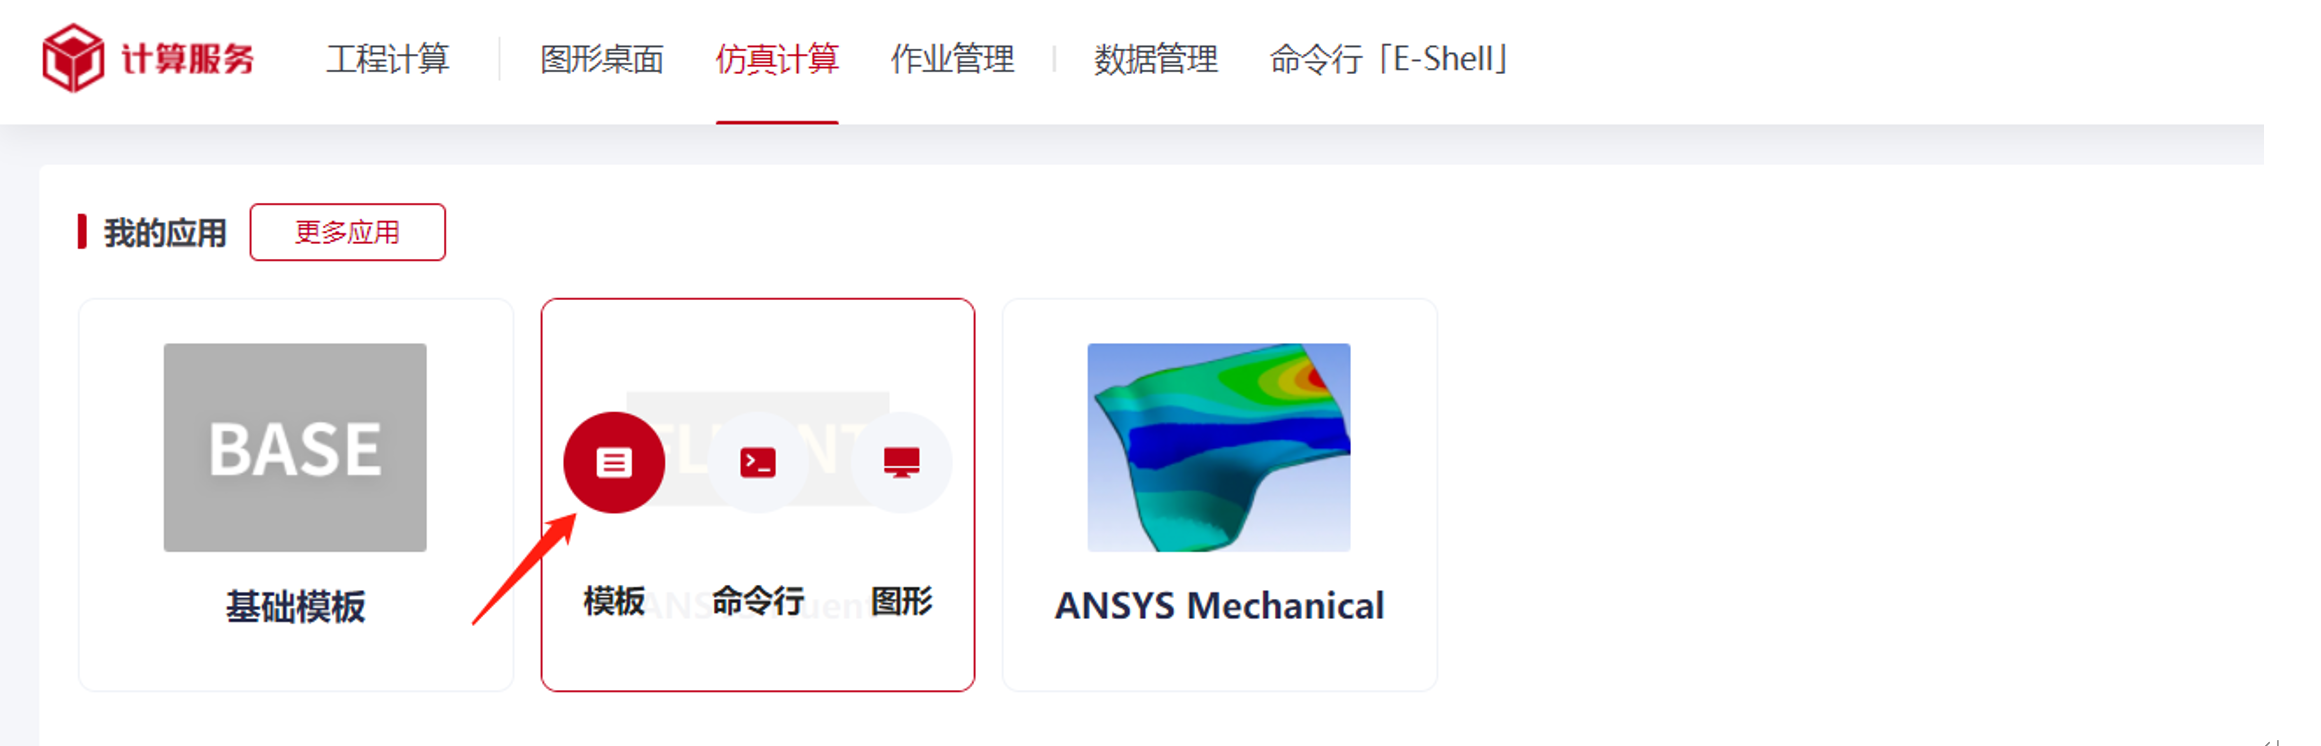2321x746 pixels.
Task: Launch the 命令行 terminal icon on Fluent card
Action: 758,462
